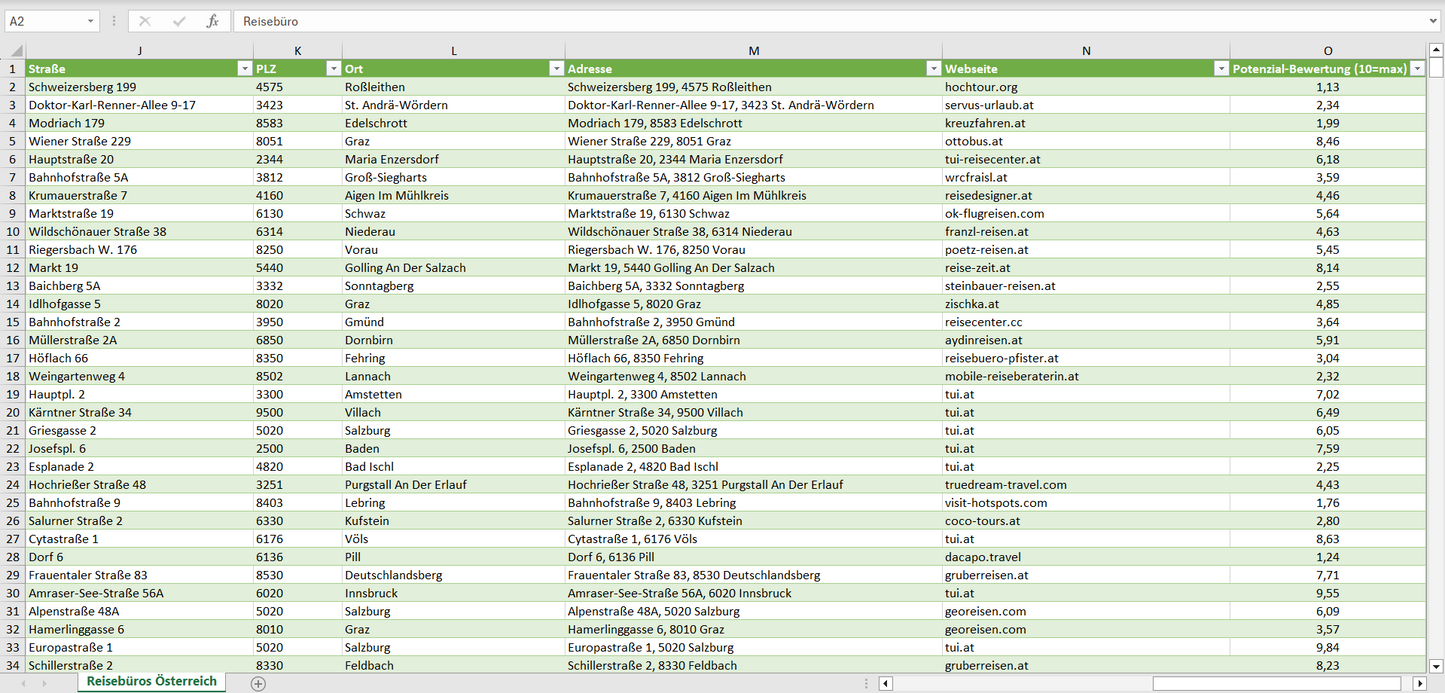Click the vertical scrollbar down arrow
This screenshot has width=1445, height=693.
click(x=1436, y=665)
